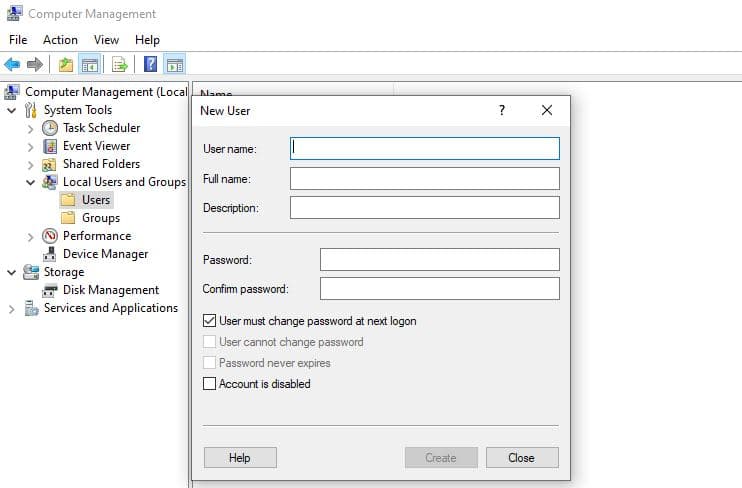Enable the Account is disabled checkbox
Viewport: 742px width, 488px height.
[210, 384]
